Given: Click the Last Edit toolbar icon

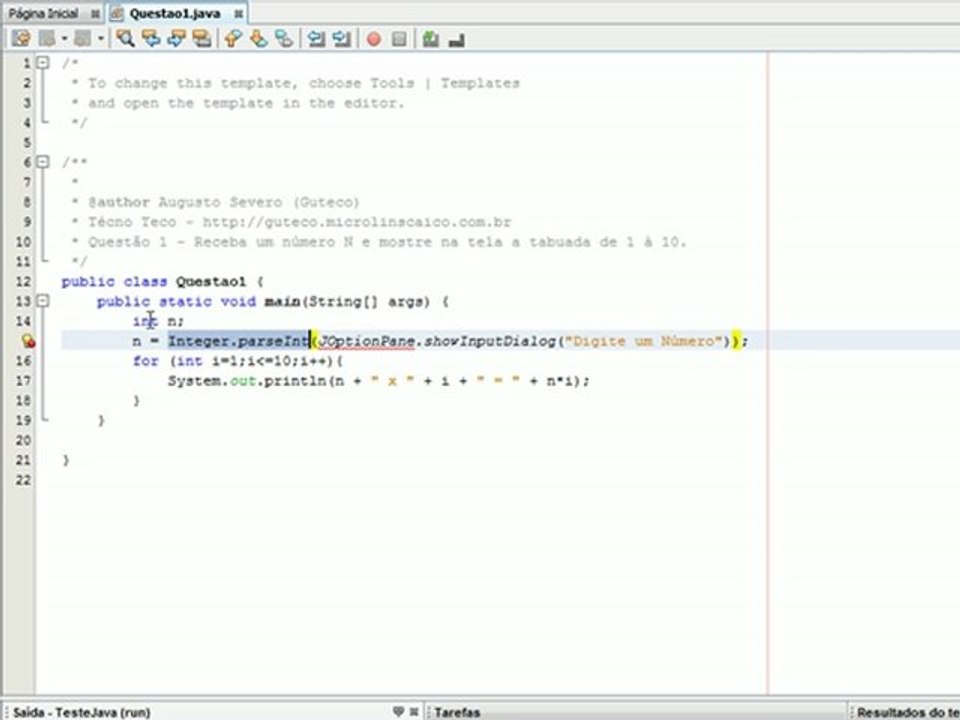Looking at the screenshot, I should coord(20,39).
